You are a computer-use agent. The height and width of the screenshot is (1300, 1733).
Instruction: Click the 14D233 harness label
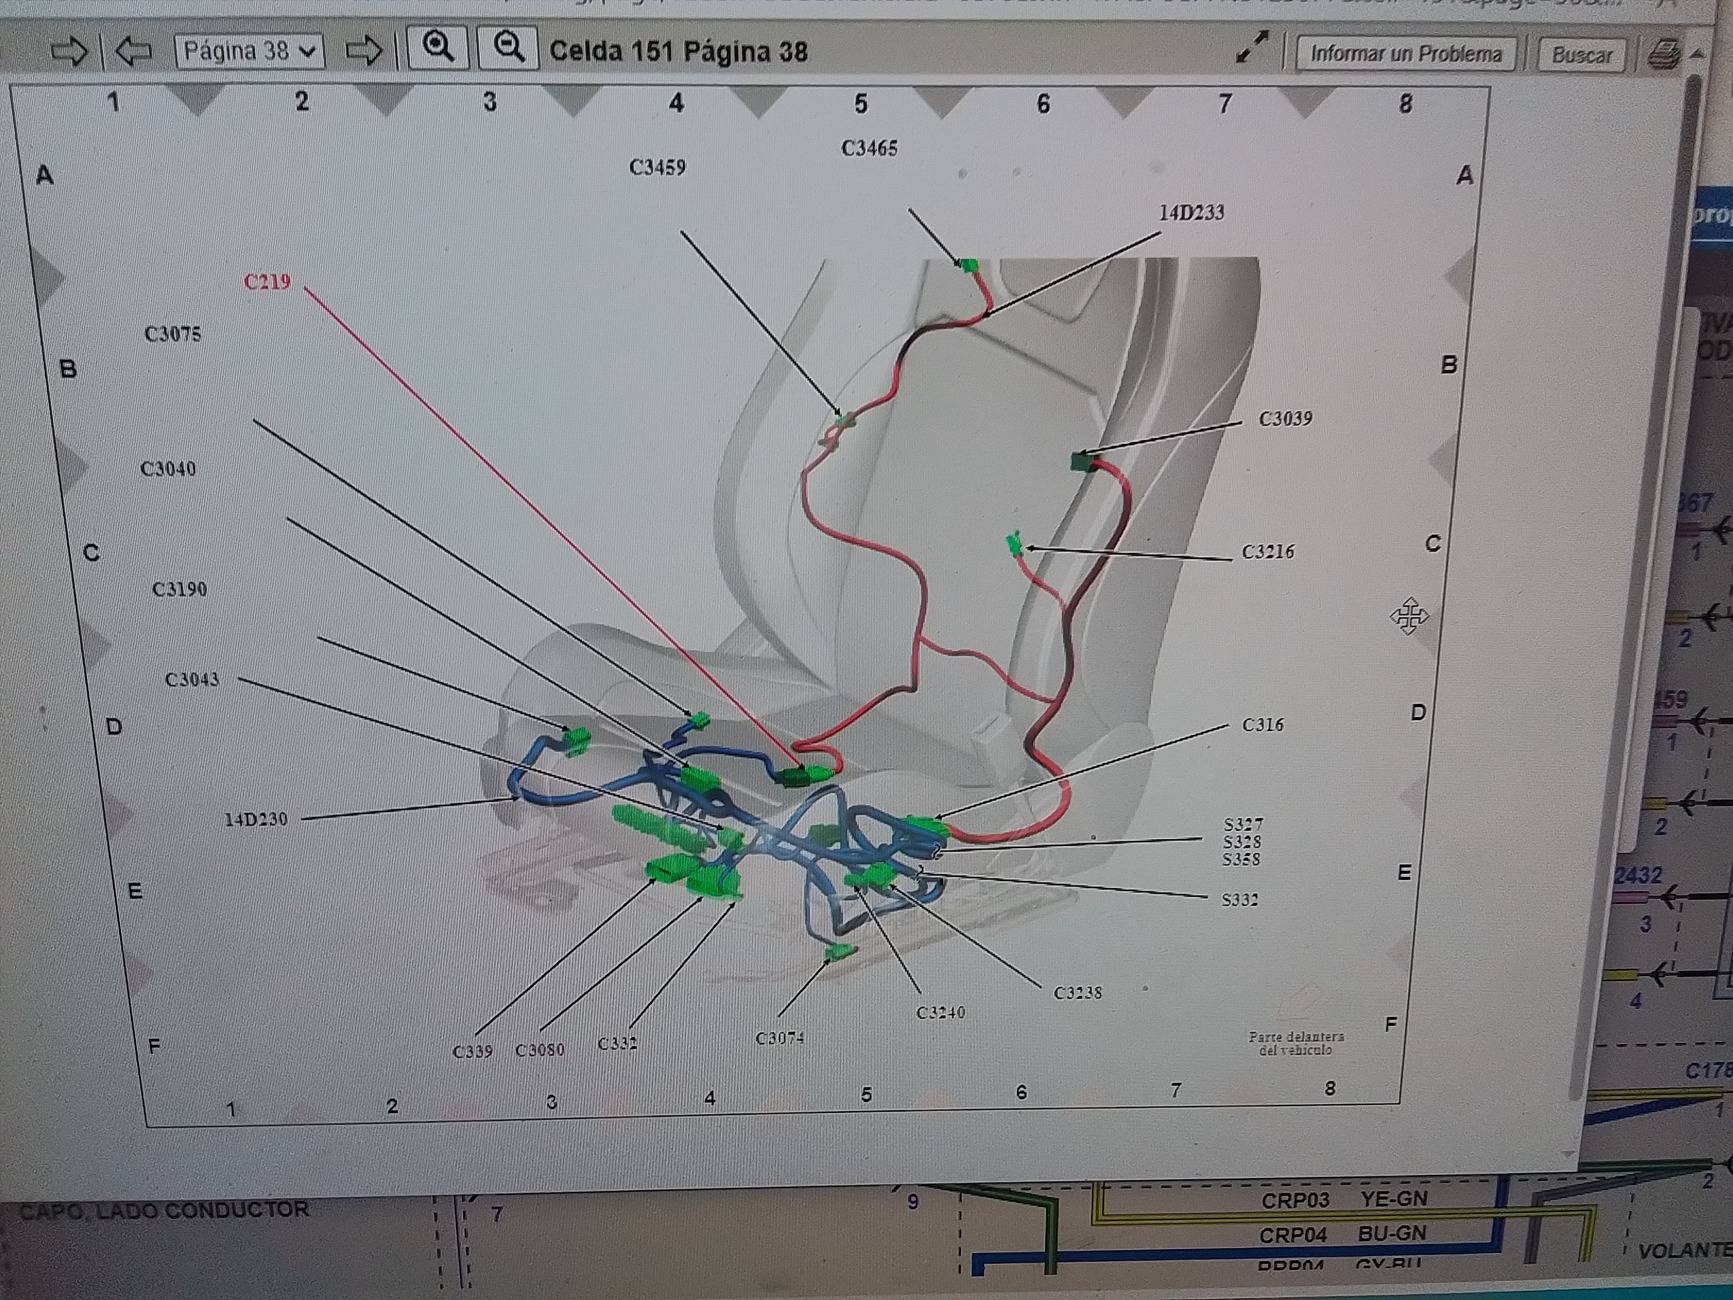click(x=1191, y=213)
